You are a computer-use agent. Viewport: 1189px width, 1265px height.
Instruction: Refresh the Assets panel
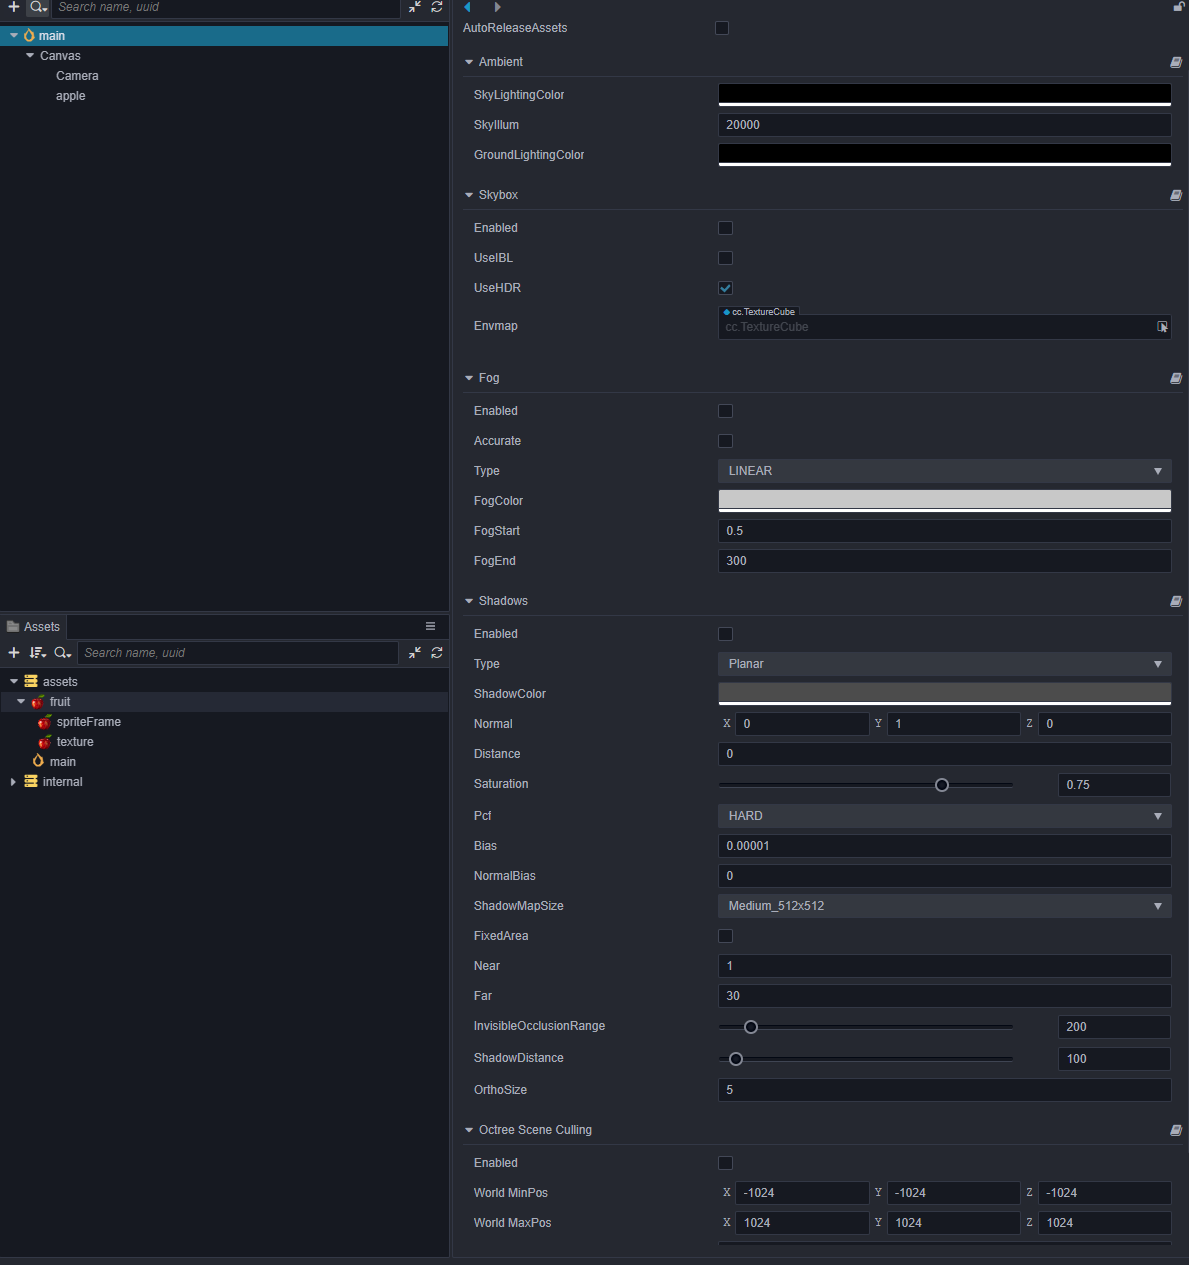tap(437, 653)
